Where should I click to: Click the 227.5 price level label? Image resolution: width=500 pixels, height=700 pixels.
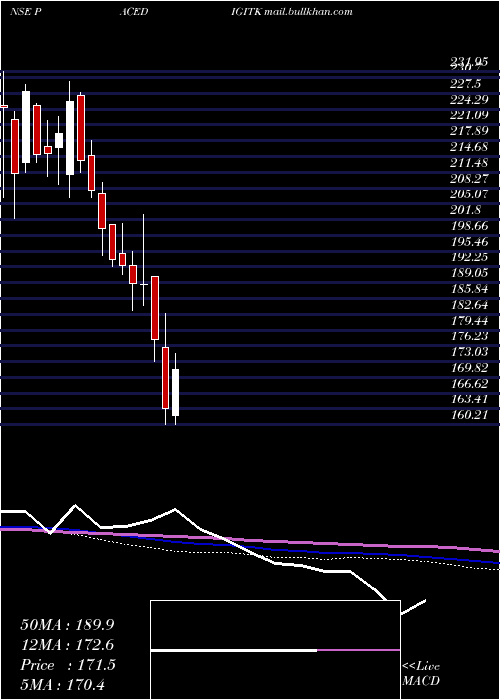point(467,84)
